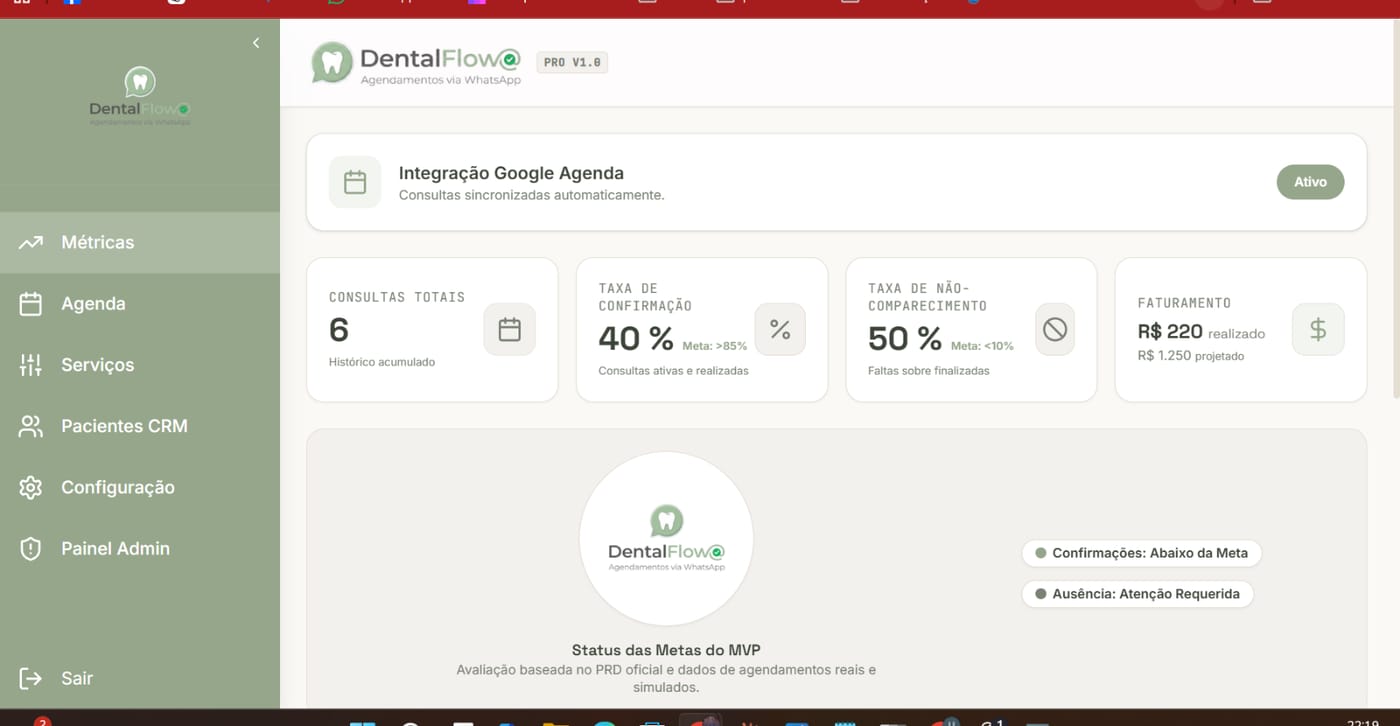
Task: Click the page's vertical scrollbar
Action: 1395,210
